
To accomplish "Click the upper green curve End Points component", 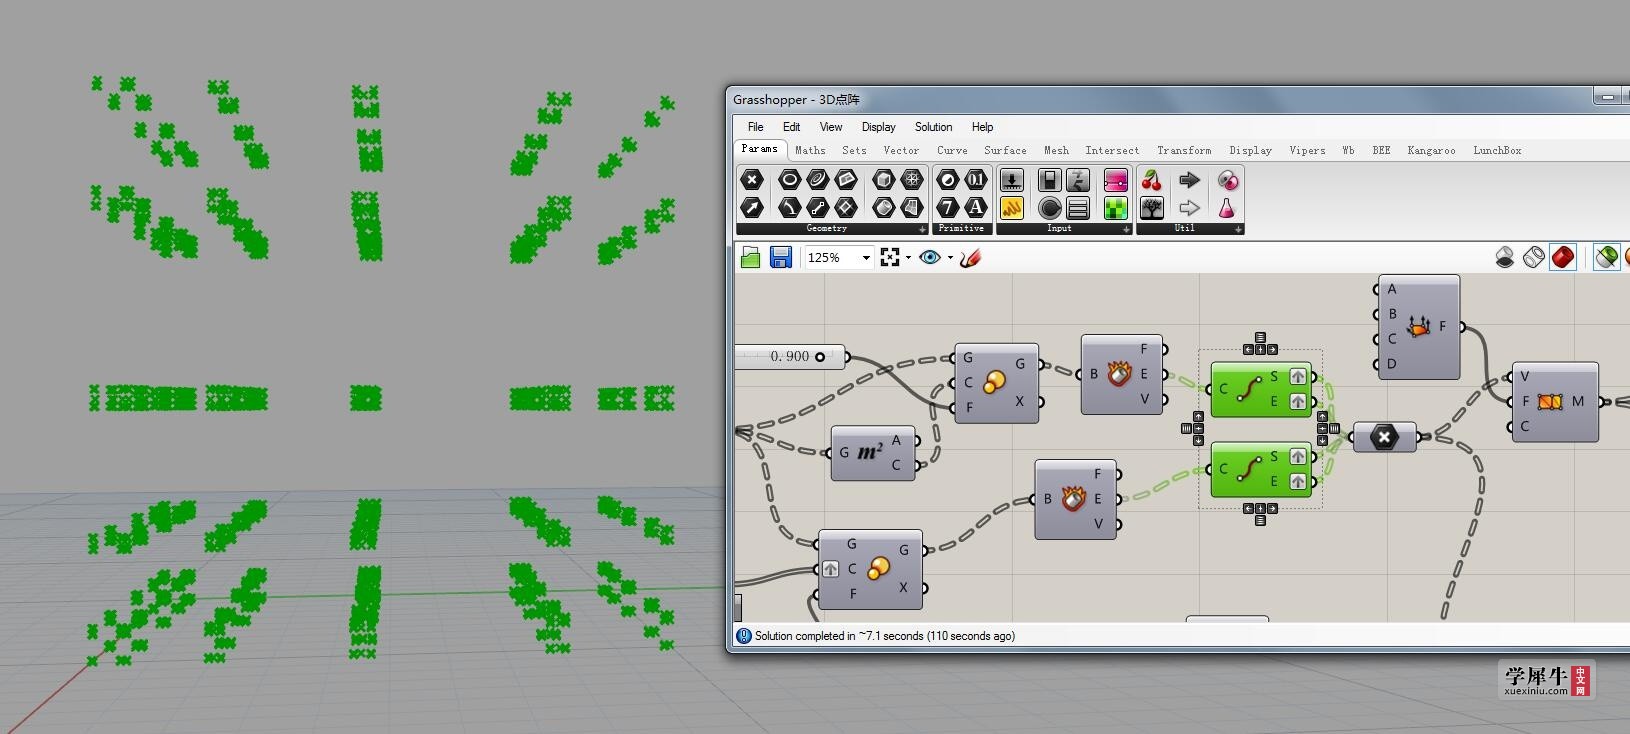I will pyautogui.click(x=1261, y=389).
